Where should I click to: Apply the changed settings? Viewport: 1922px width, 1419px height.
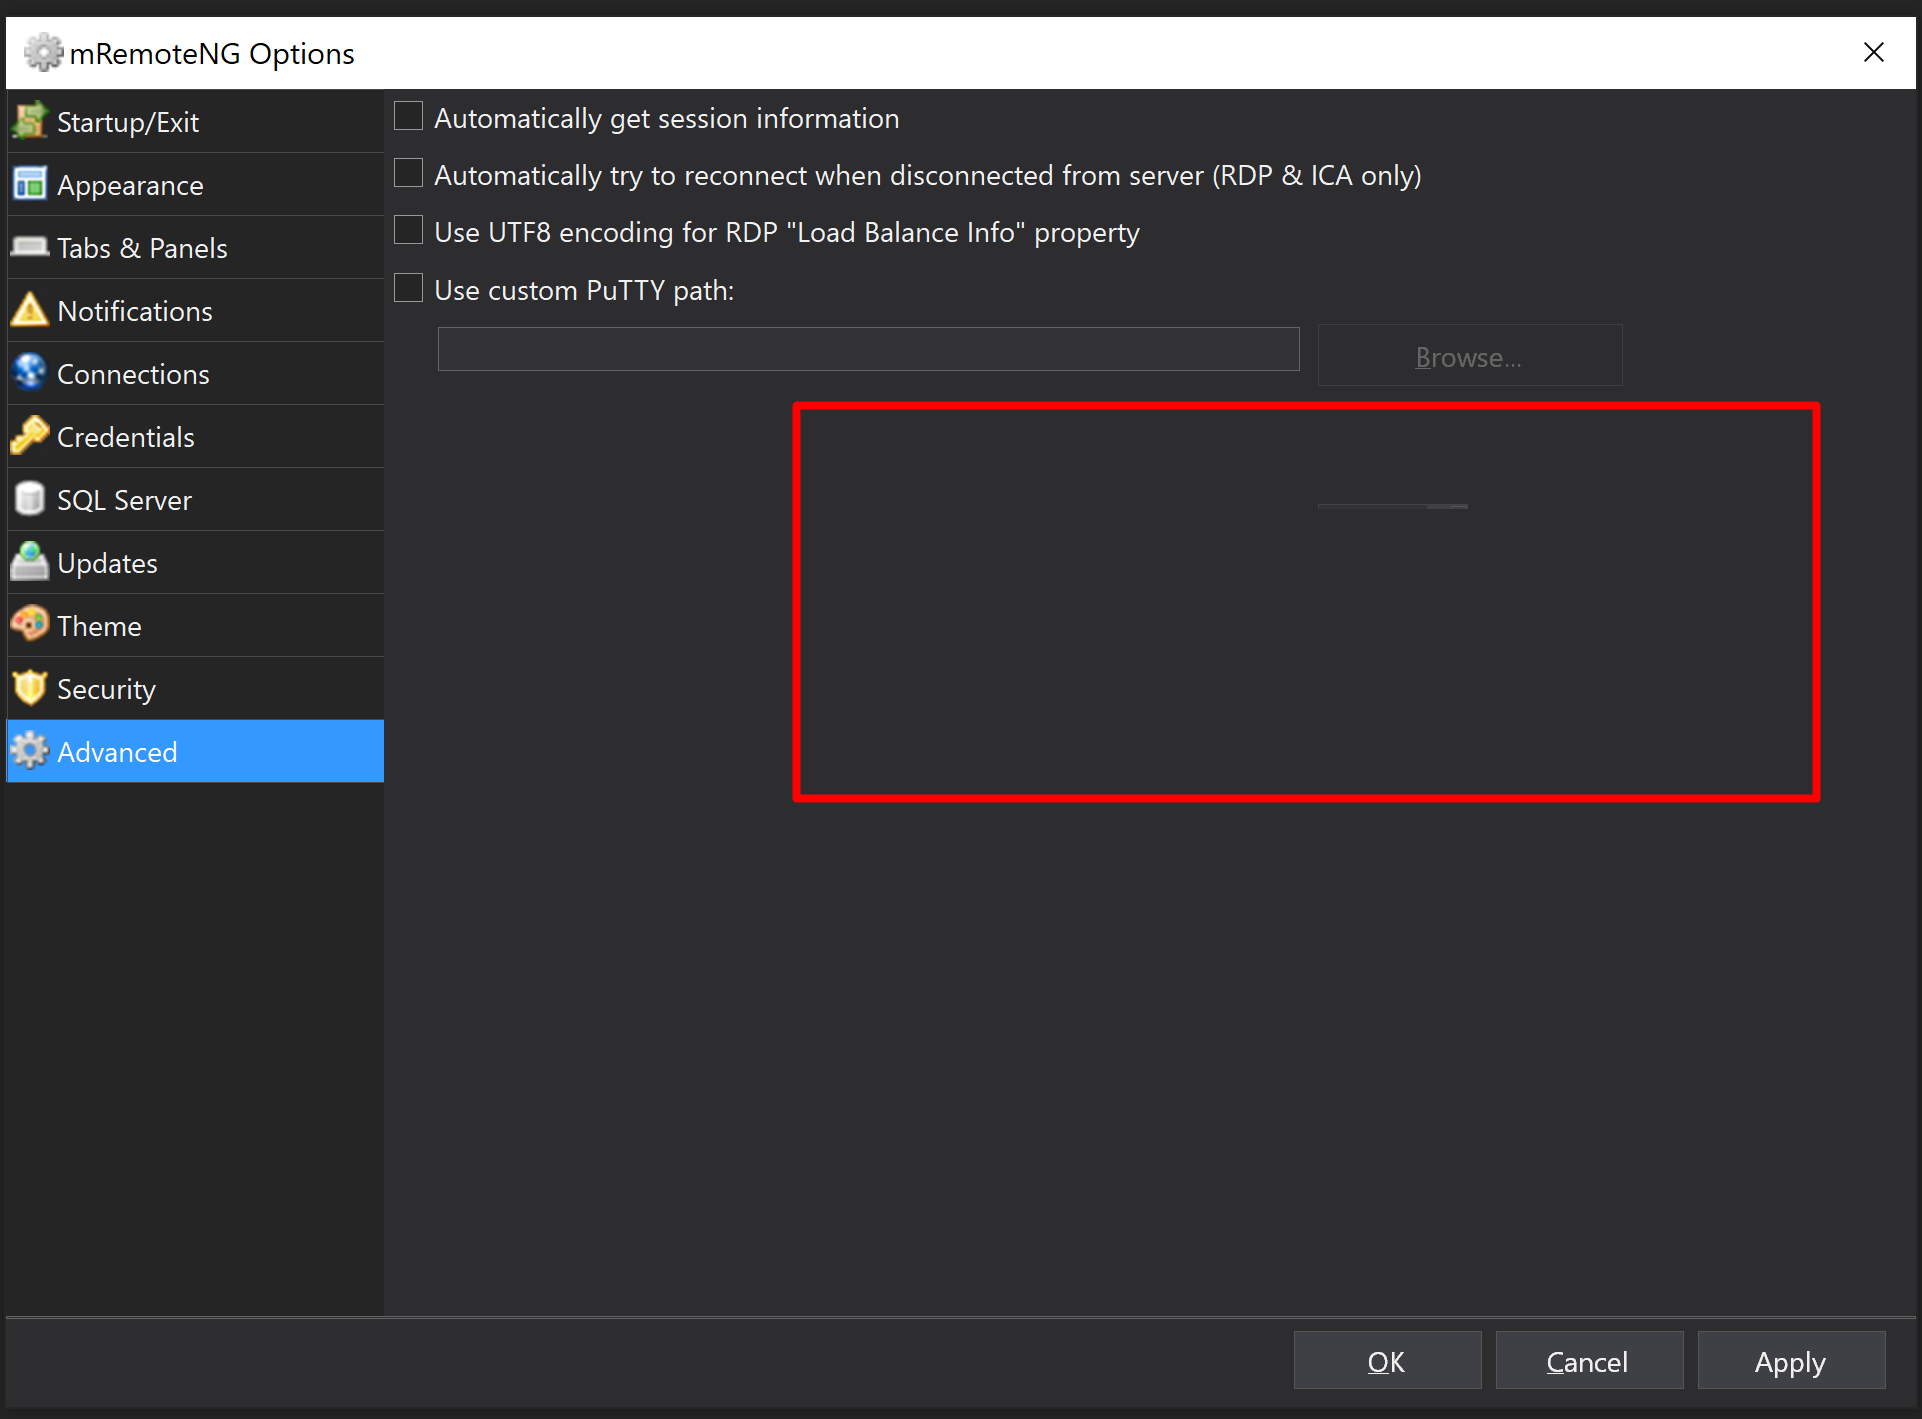1789,1361
